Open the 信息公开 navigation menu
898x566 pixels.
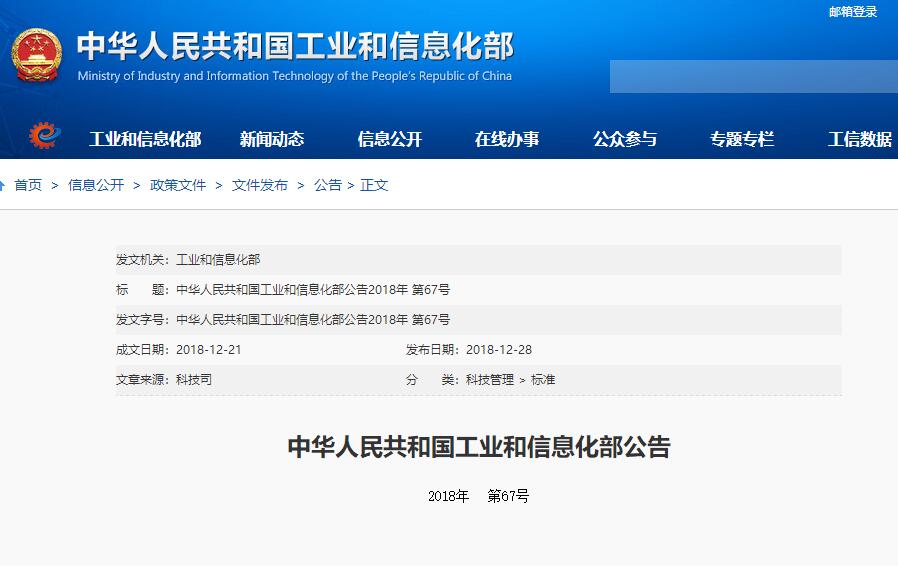(389, 139)
